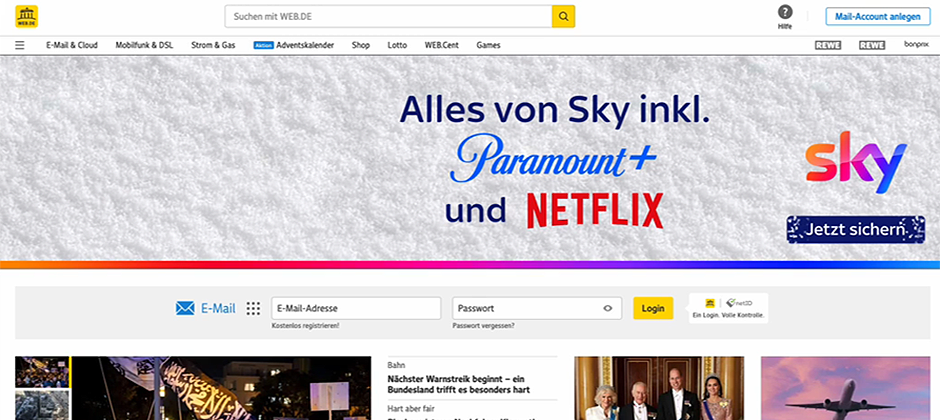Open the night protest flag photo
The height and width of the screenshot is (420, 940).
coord(222,388)
